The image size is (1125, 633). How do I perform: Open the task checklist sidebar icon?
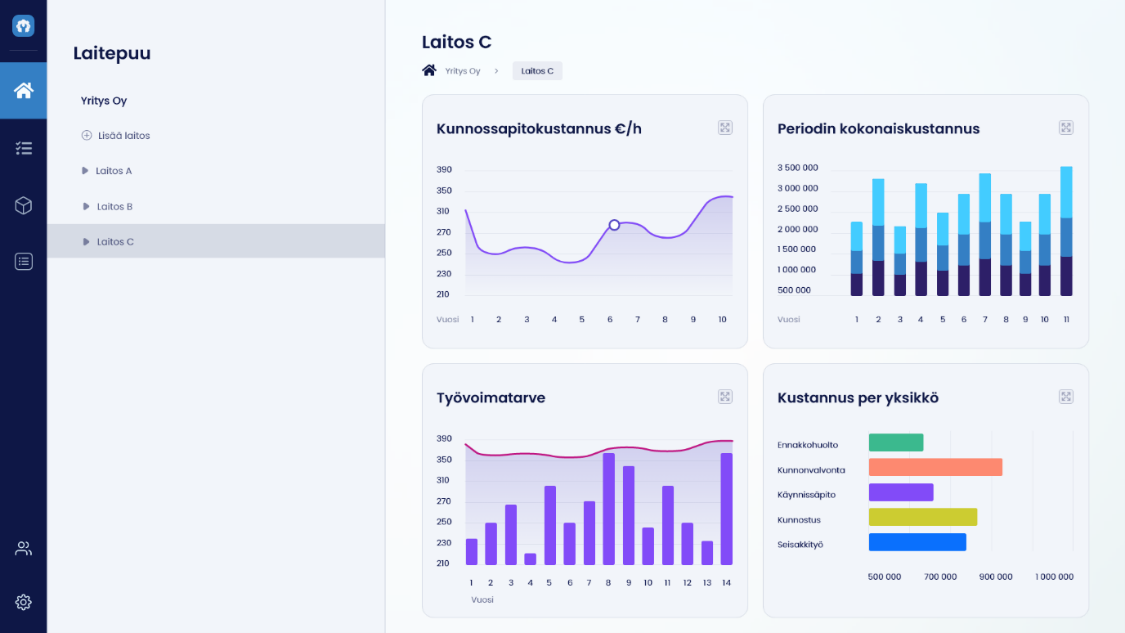pyautogui.click(x=23, y=148)
